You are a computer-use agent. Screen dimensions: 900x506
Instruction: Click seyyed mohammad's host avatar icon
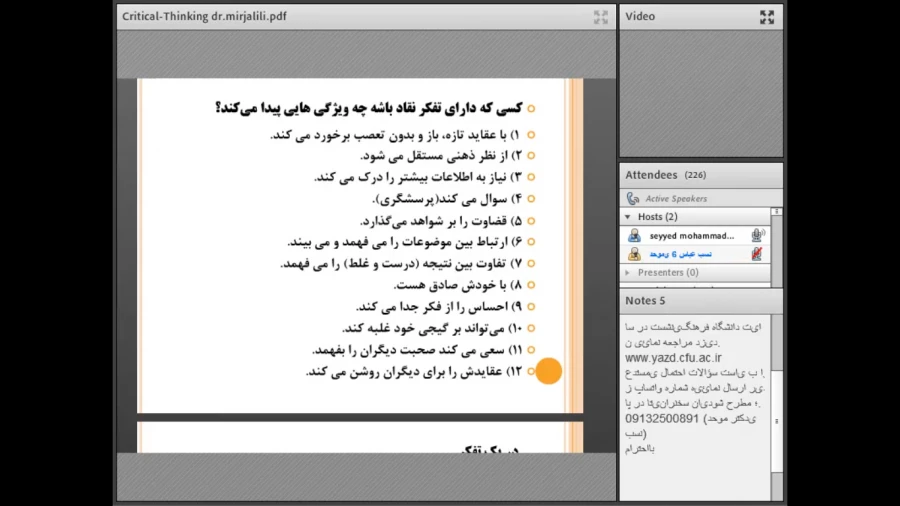pyautogui.click(x=634, y=236)
